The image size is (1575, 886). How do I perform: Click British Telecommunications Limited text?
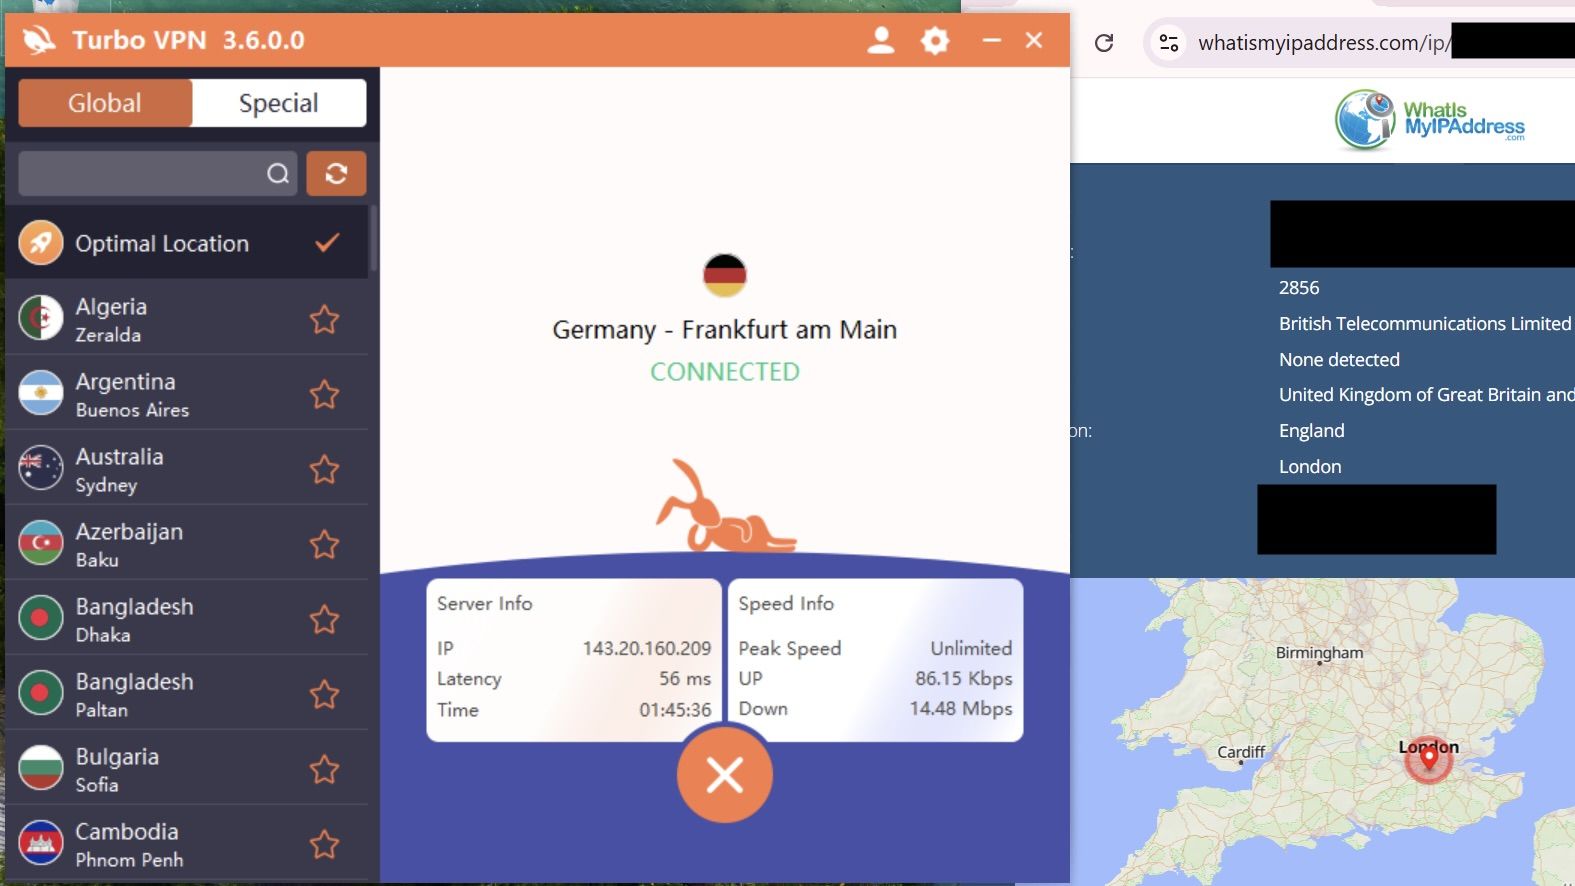[1425, 324]
